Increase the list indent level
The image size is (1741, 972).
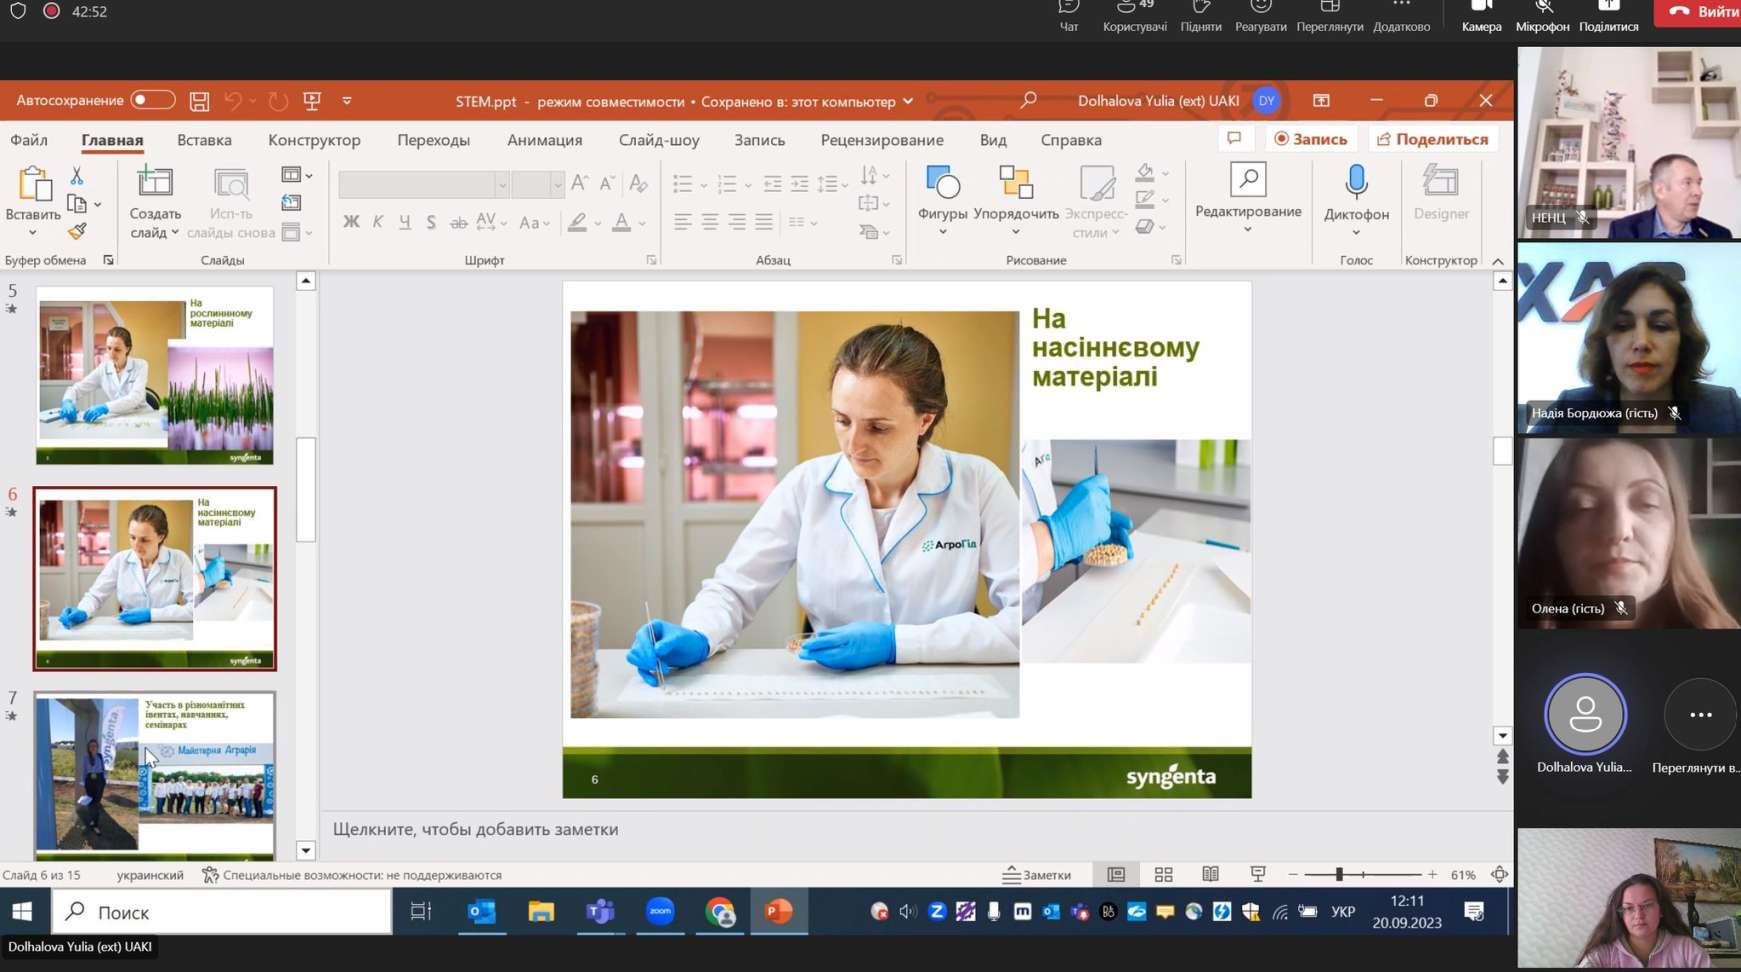pos(800,183)
